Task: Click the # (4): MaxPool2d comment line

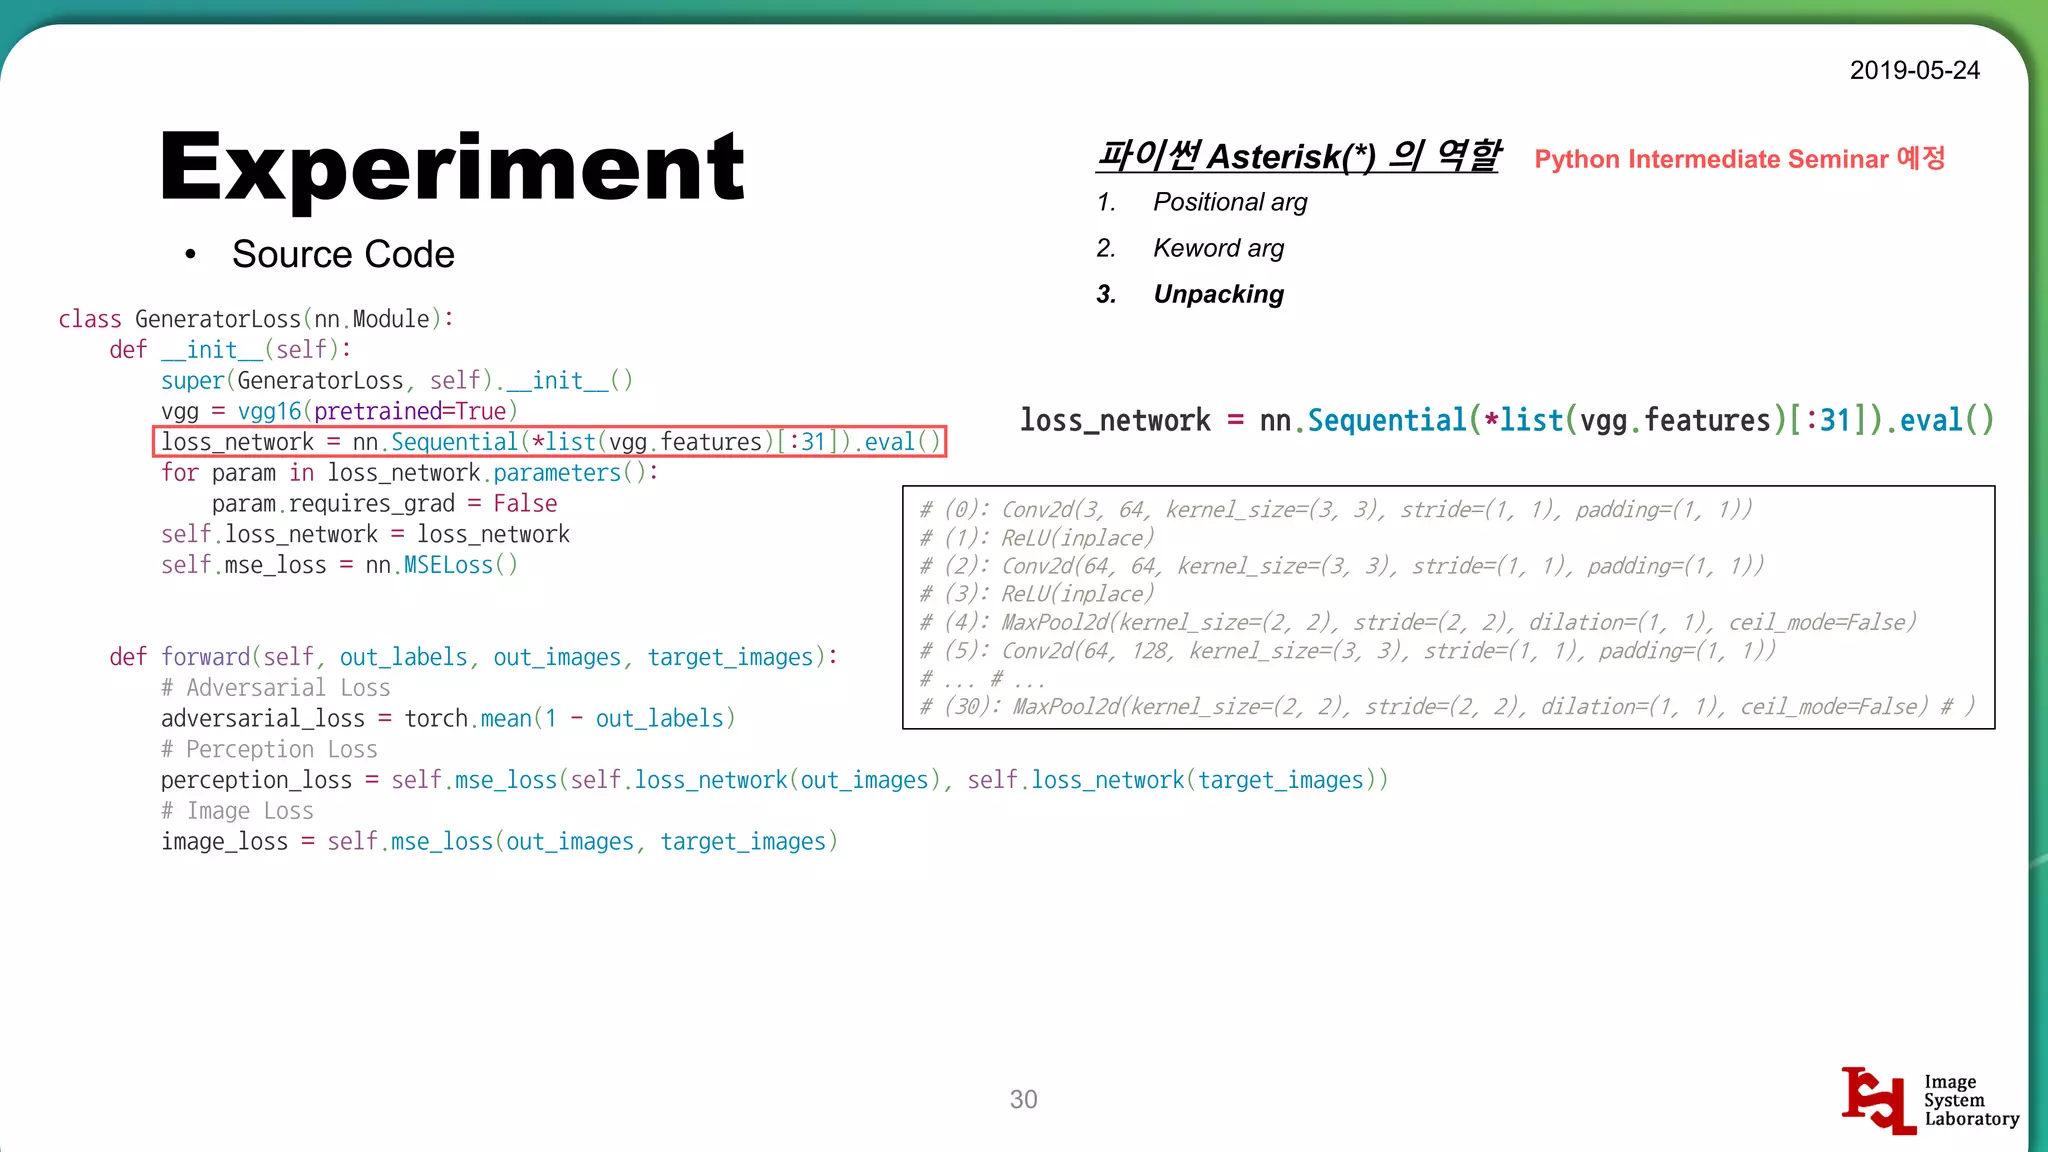Action: pyautogui.click(x=1418, y=622)
